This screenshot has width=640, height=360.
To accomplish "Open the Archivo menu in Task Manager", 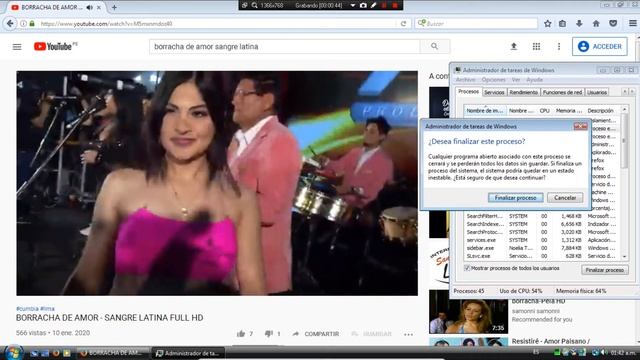I will click(466, 80).
